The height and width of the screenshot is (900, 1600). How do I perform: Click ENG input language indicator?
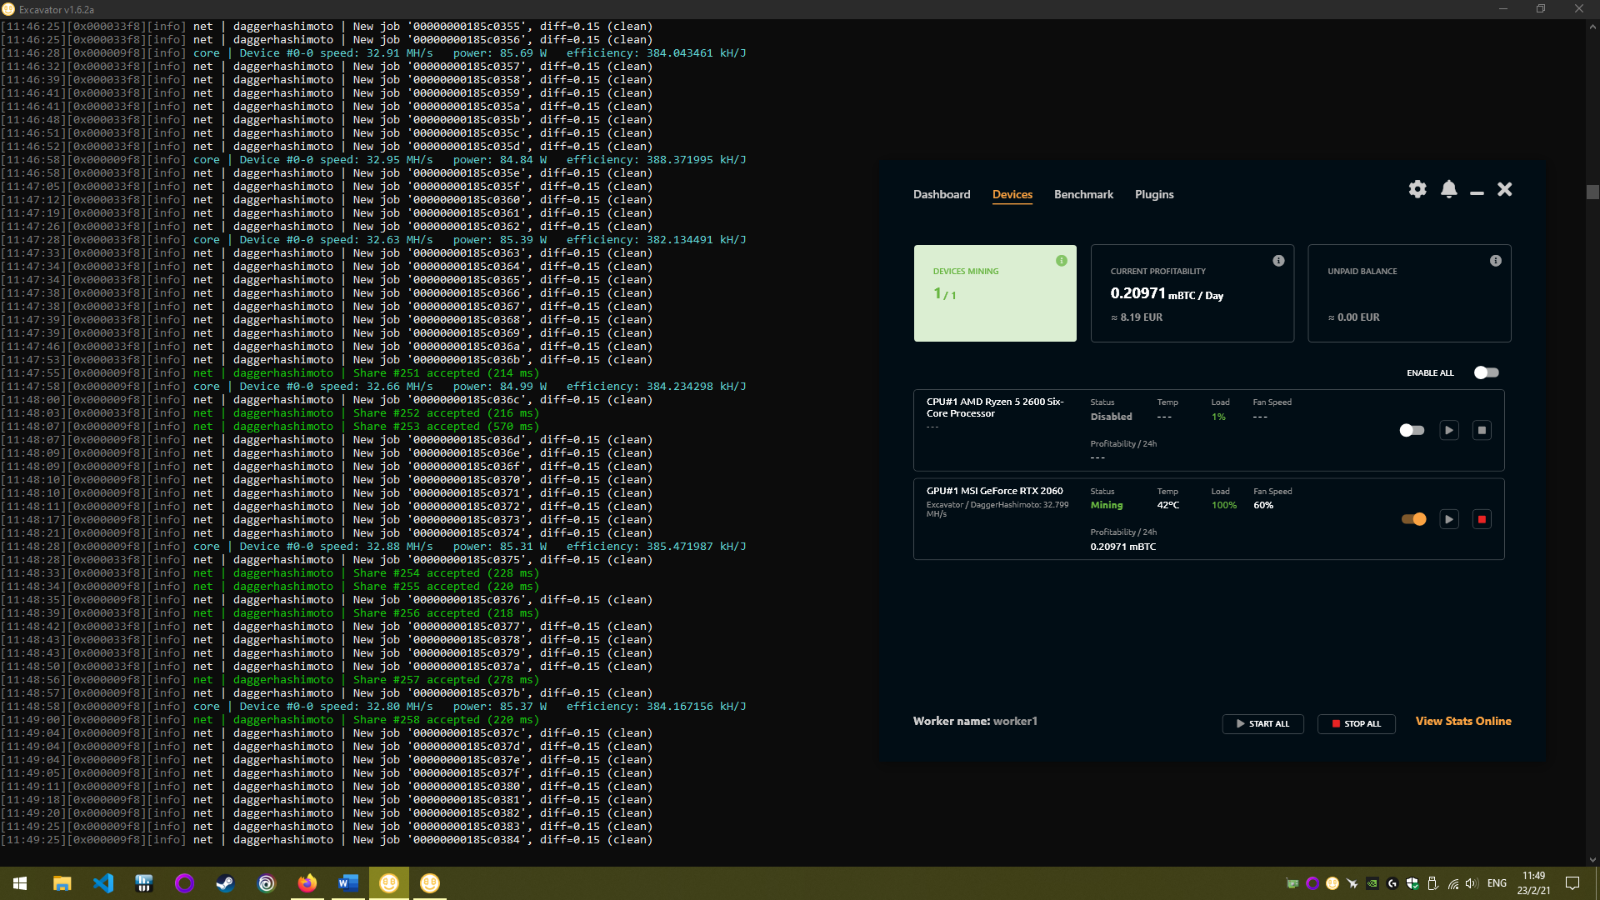[1497, 883]
